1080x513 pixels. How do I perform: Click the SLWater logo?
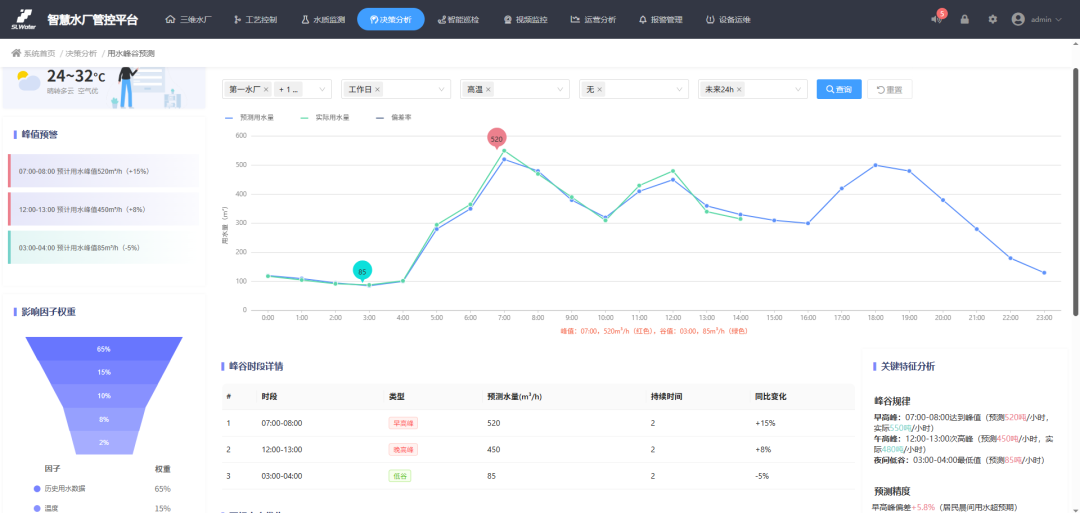(21, 19)
